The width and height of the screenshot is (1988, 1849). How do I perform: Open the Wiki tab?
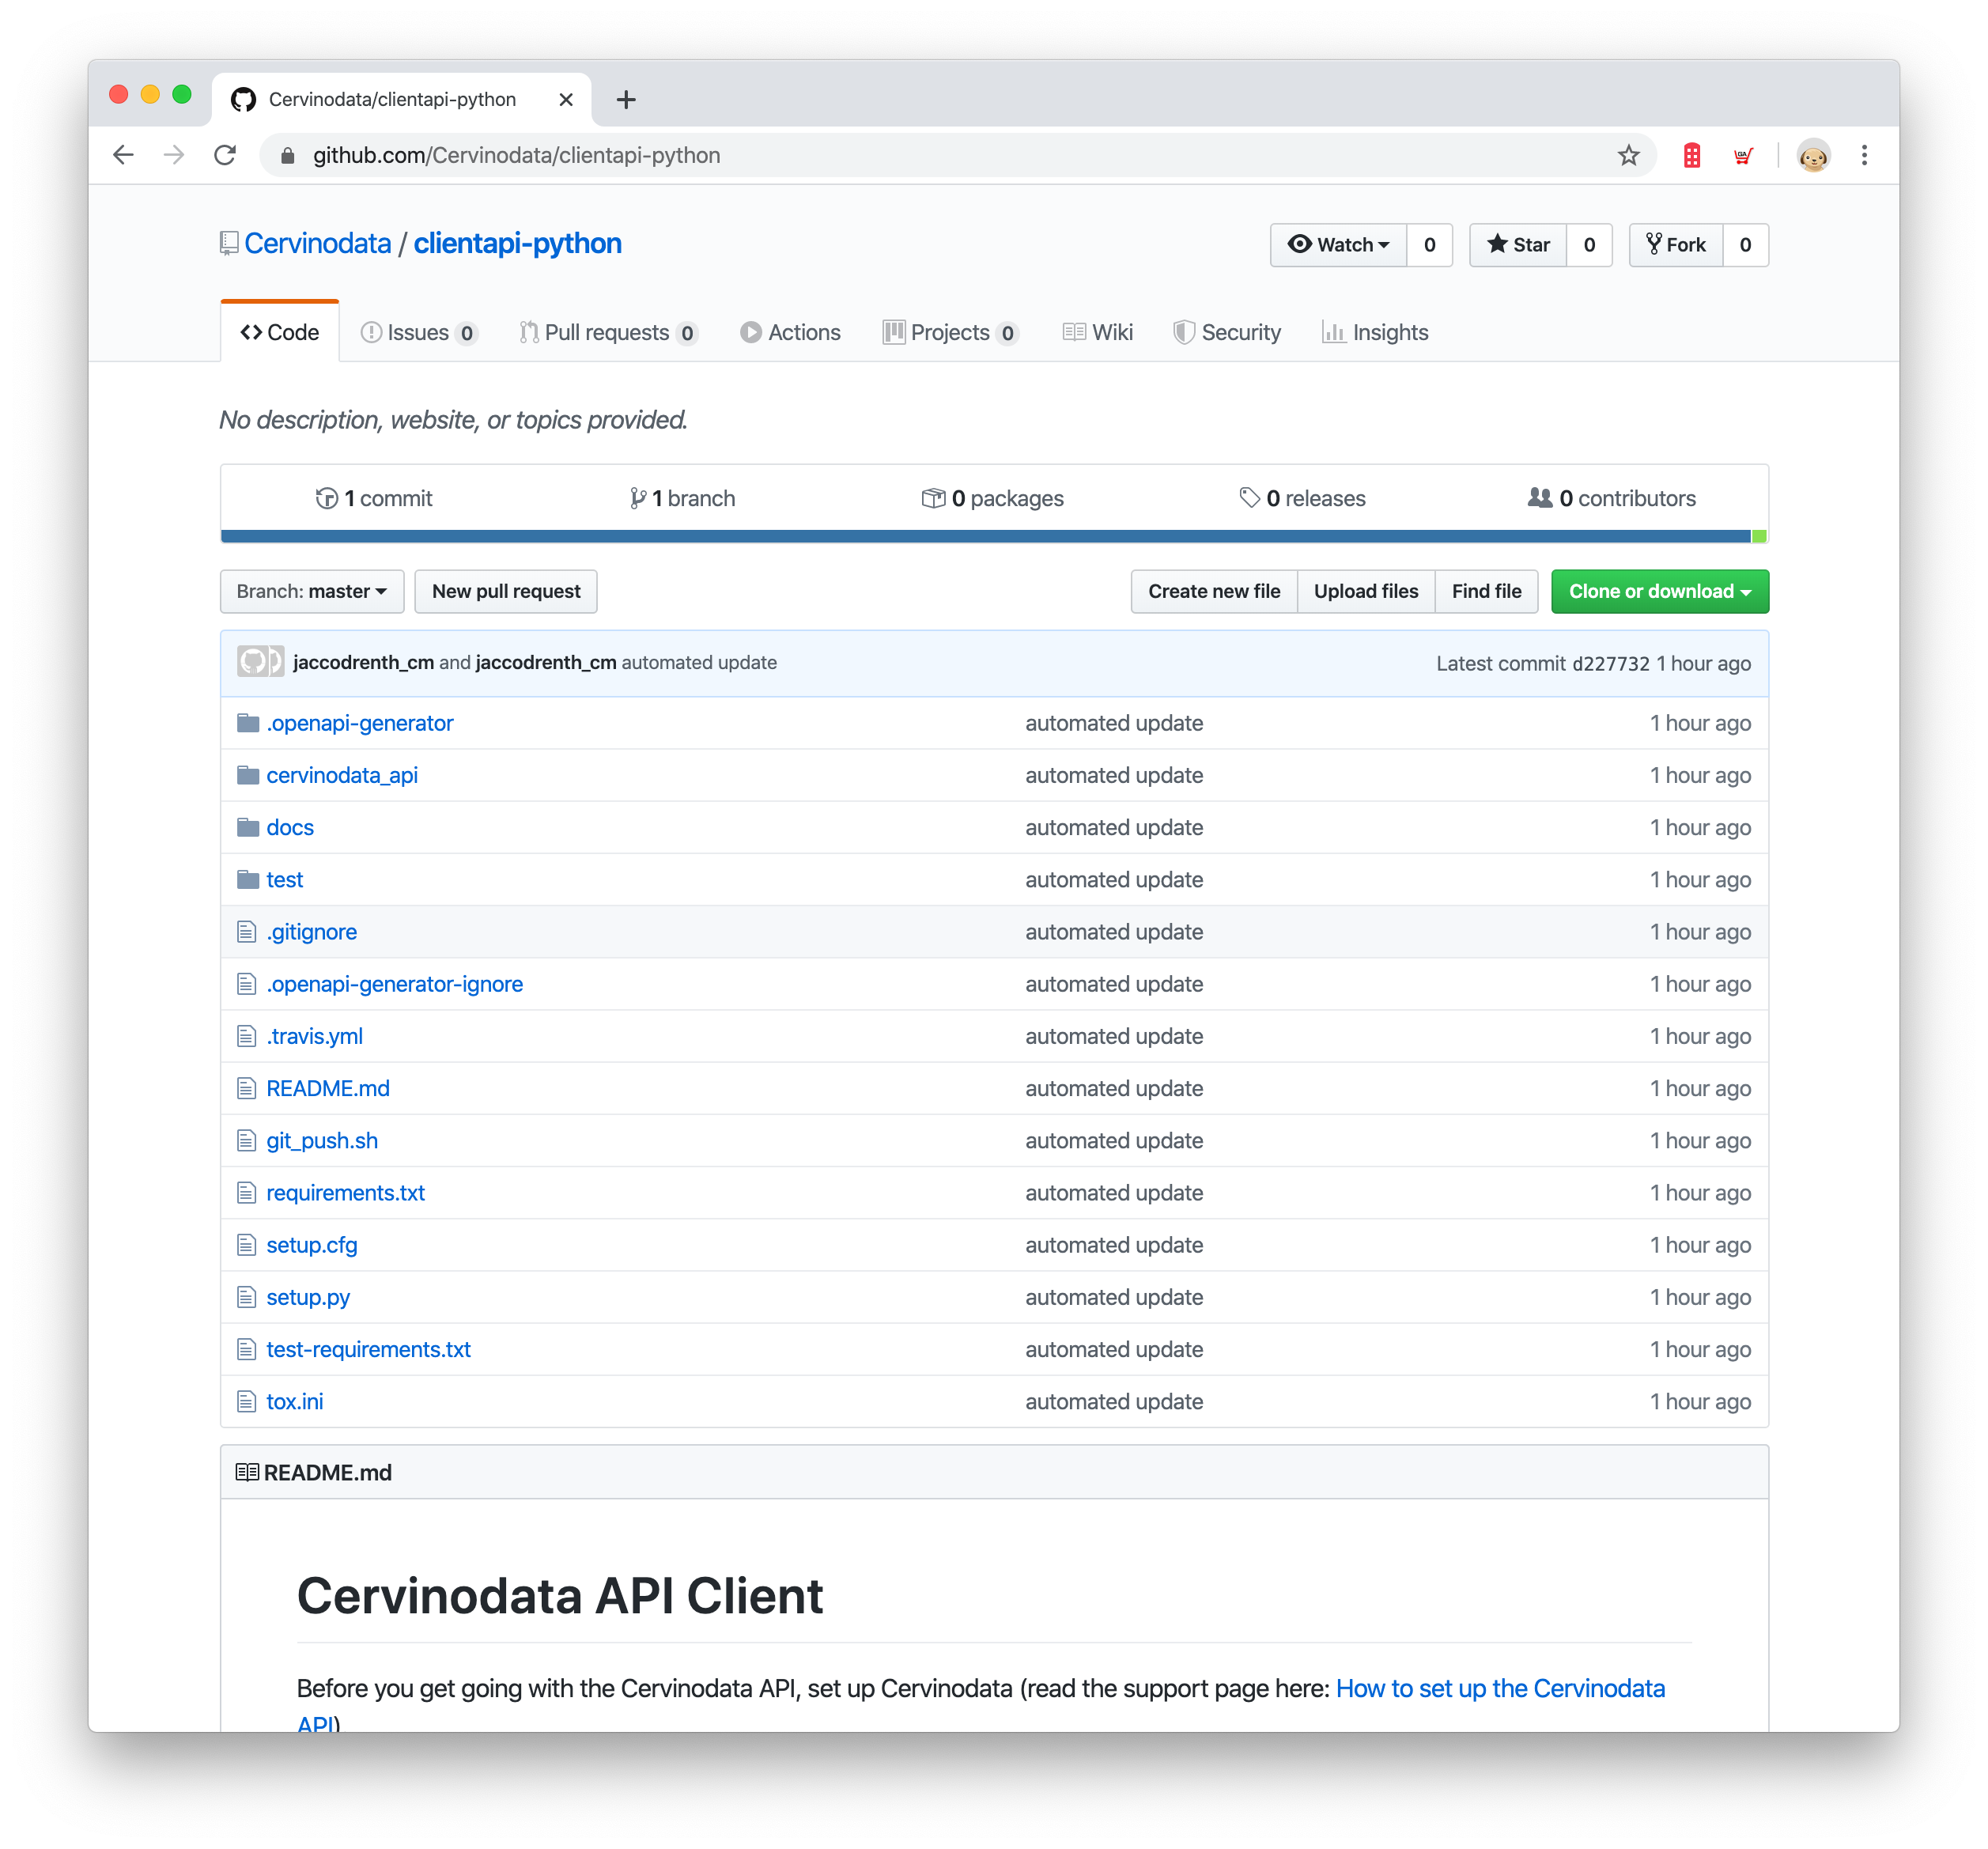[1098, 332]
